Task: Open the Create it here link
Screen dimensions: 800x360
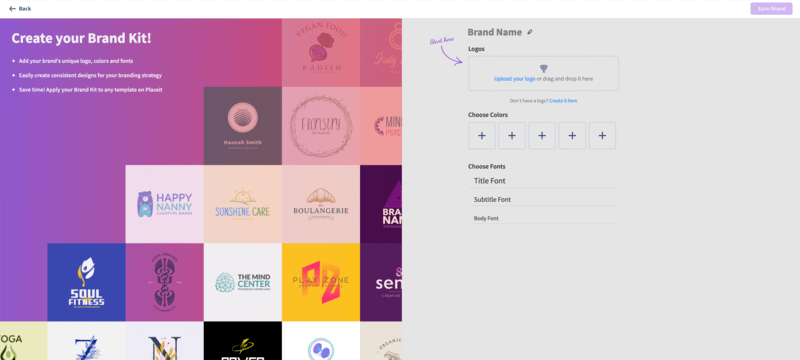Action: [563, 101]
